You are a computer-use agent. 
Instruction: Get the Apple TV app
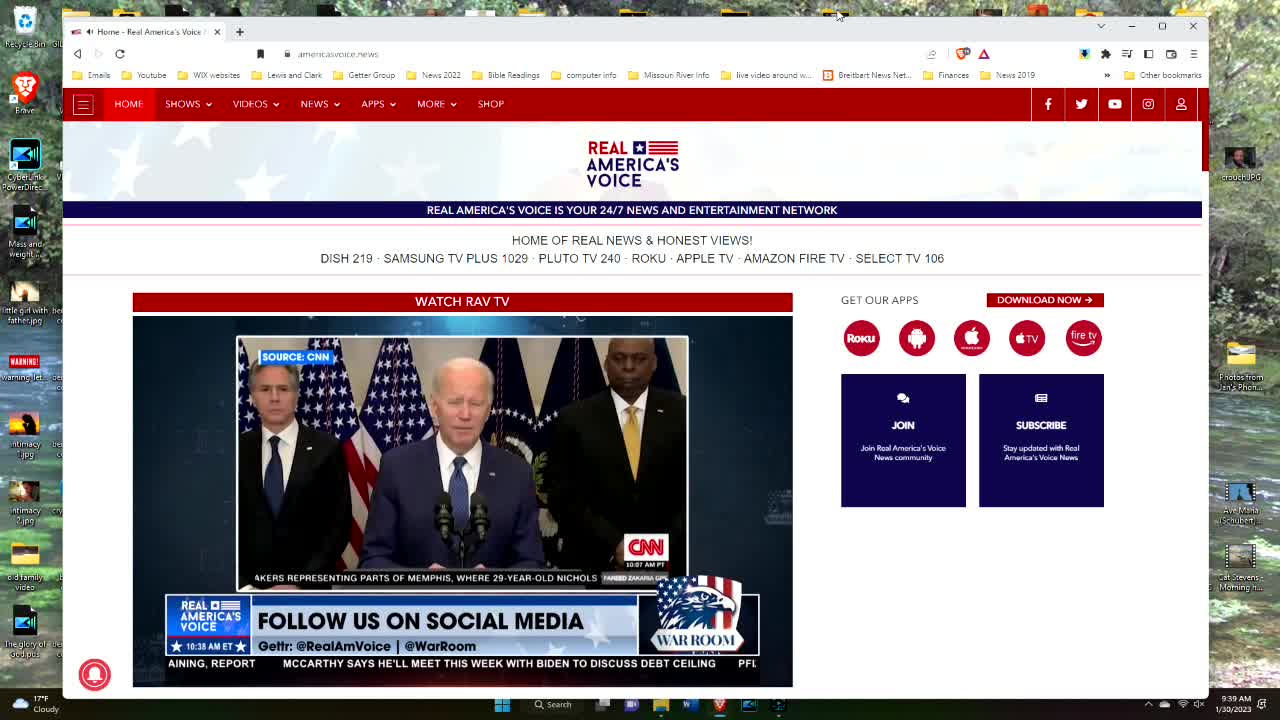pos(1027,338)
